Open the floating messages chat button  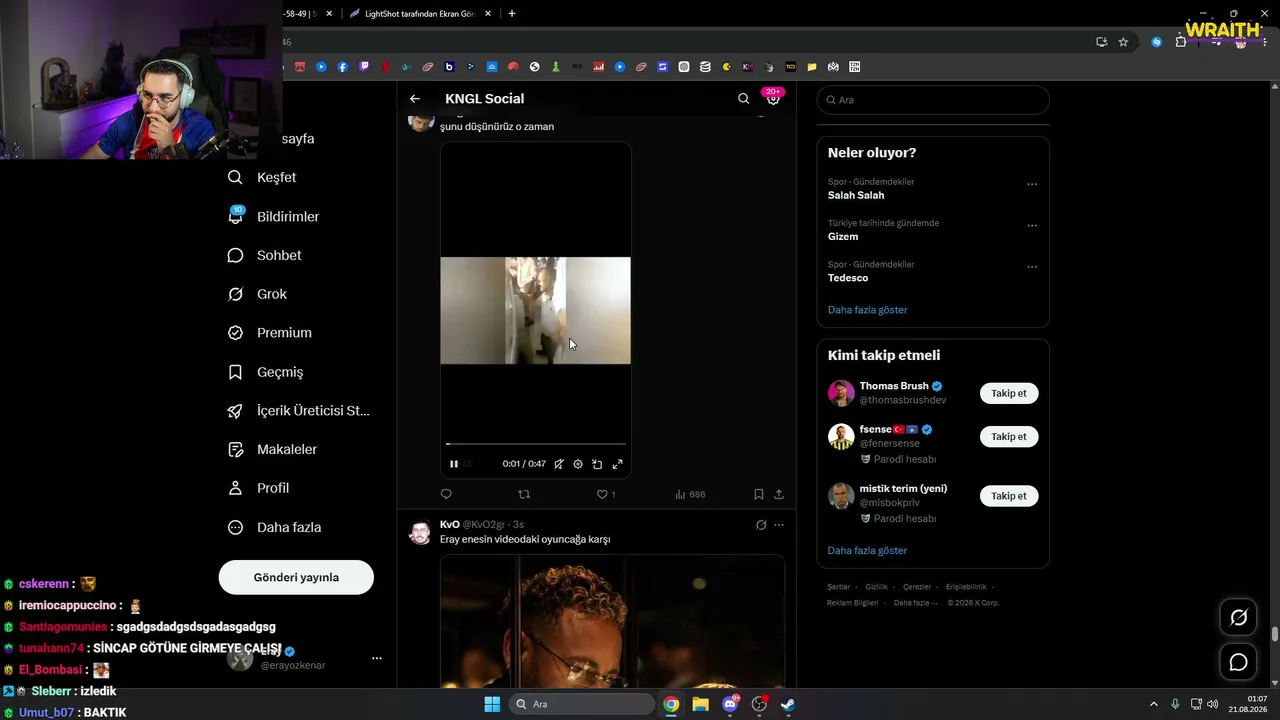pyautogui.click(x=1238, y=662)
